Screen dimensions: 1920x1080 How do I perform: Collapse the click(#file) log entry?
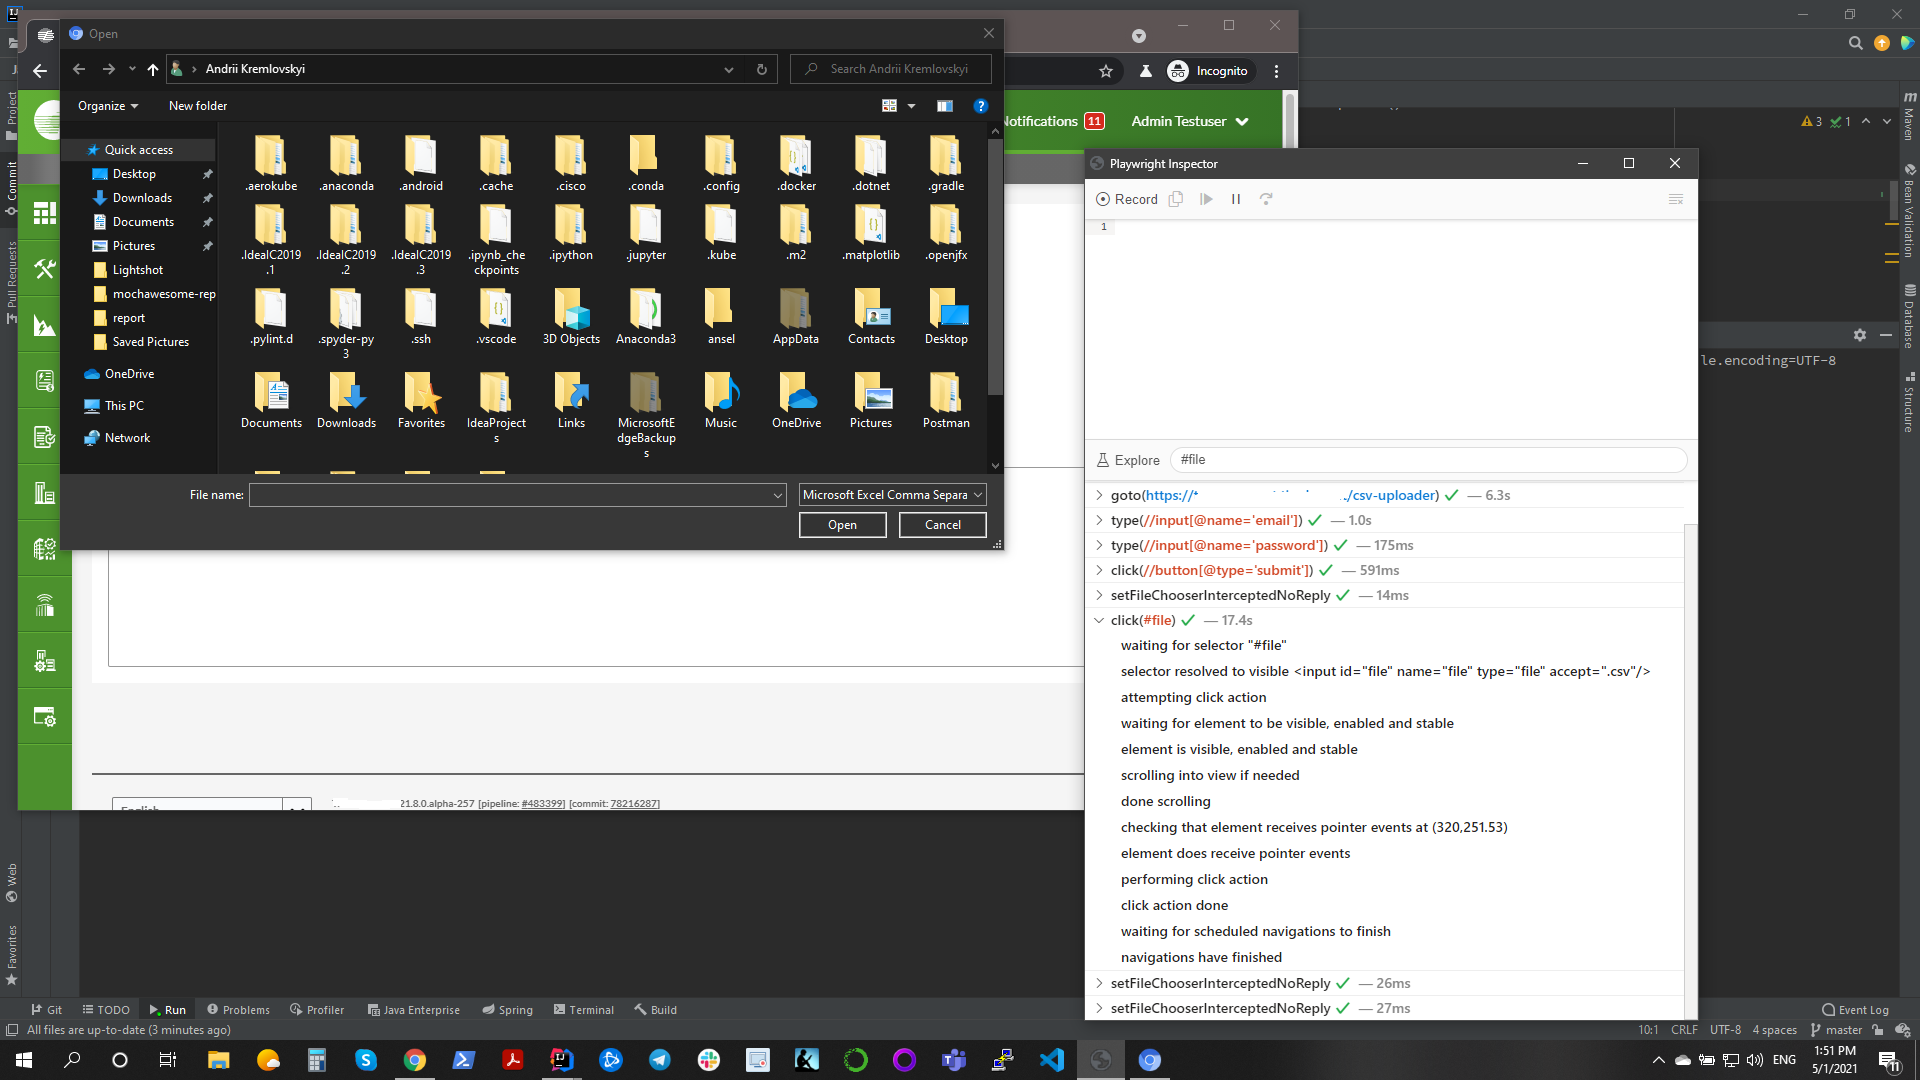(x=1099, y=620)
